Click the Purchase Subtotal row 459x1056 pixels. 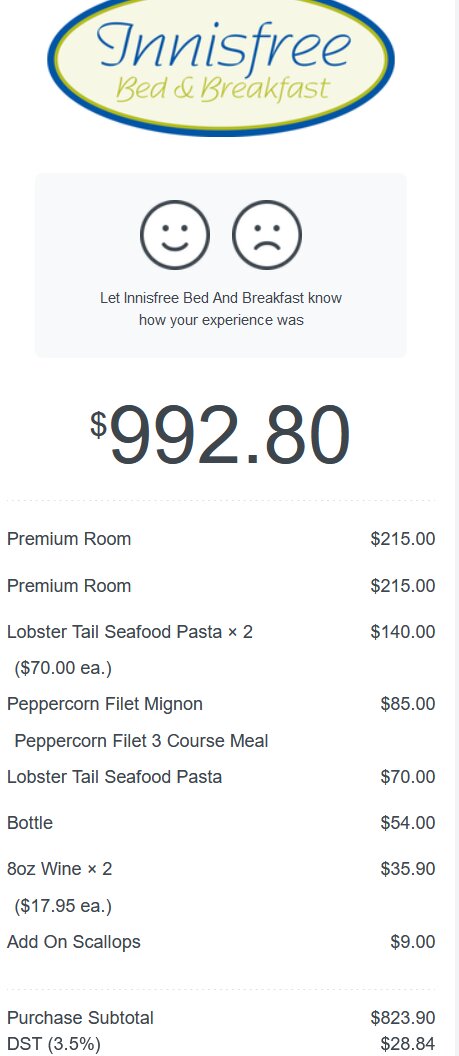221,1018
